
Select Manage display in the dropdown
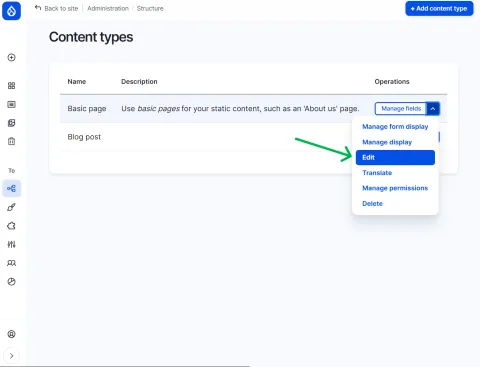(x=395, y=142)
